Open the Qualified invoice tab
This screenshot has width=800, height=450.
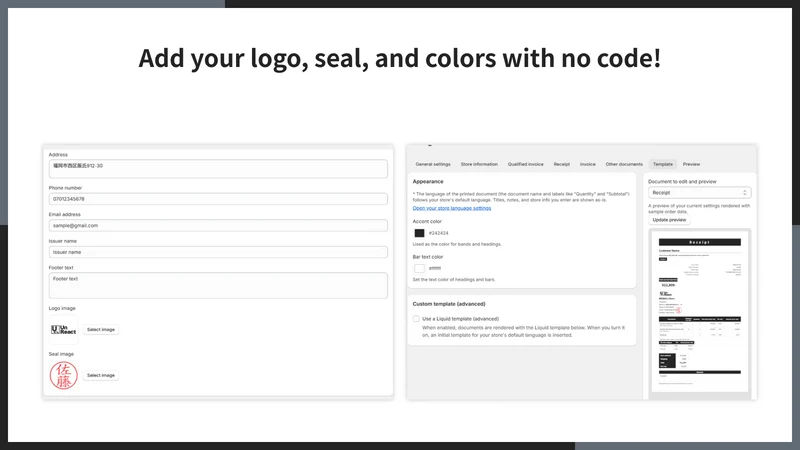click(x=526, y=164)
